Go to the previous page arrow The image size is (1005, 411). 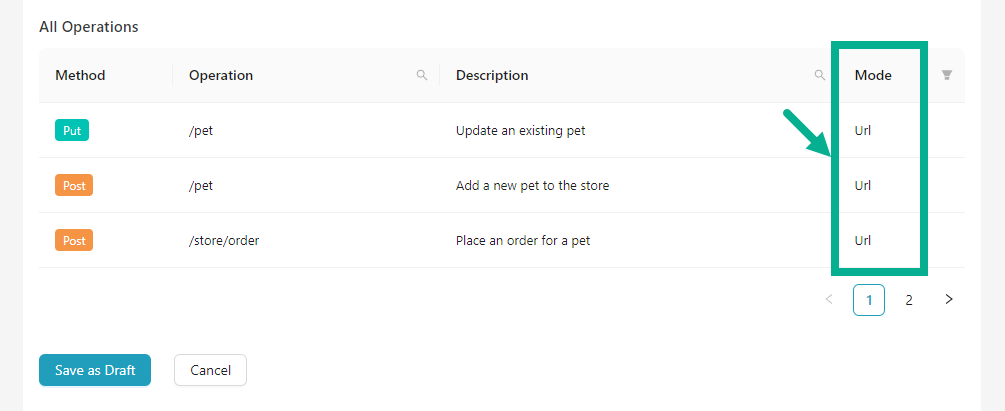[x=829, y=299]
